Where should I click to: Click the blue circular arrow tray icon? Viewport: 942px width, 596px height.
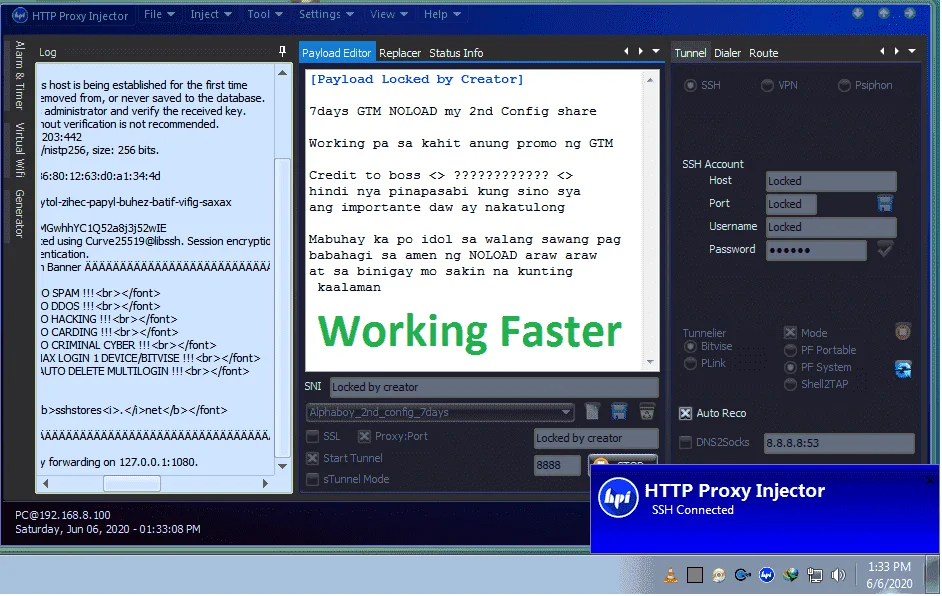(743, 575)
